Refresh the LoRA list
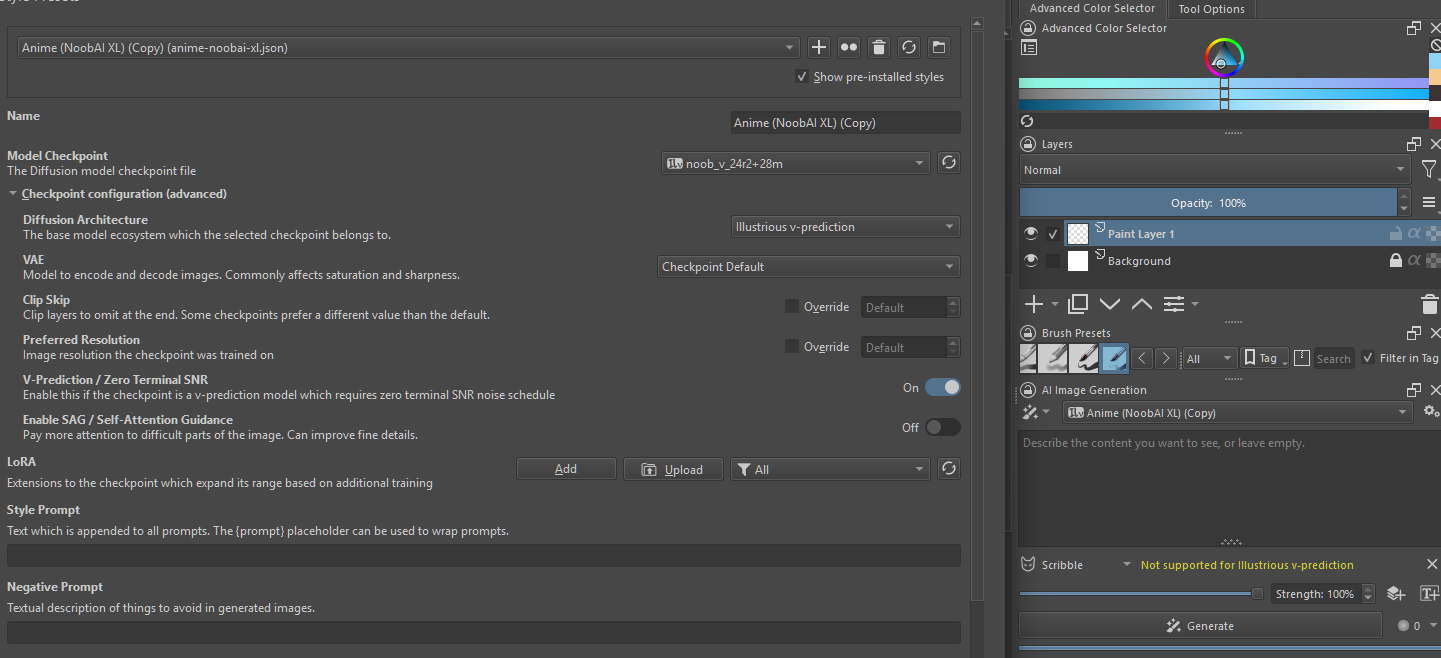Viewport: 1441px width, 658px height. tap(949, 469)
